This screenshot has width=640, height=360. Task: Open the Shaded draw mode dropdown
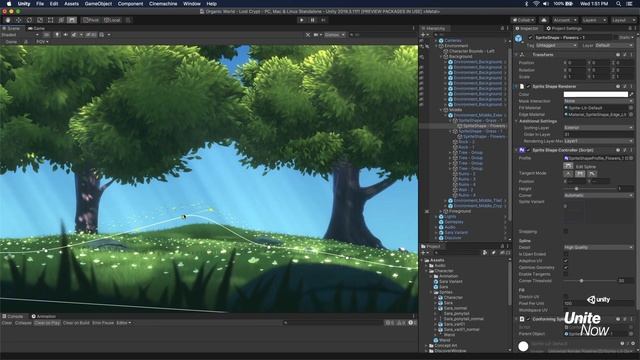[20, 35]
